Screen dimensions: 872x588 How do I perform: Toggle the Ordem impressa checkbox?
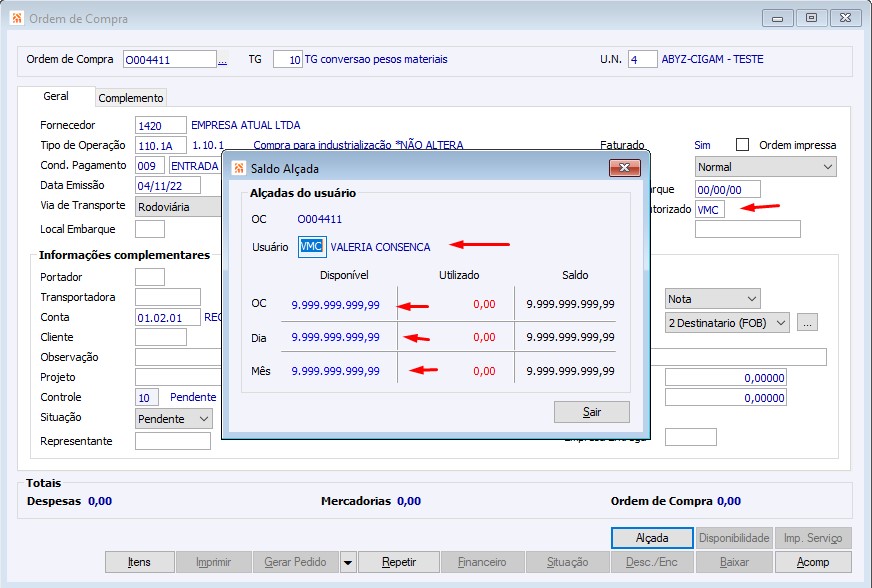tap(742, 145)
